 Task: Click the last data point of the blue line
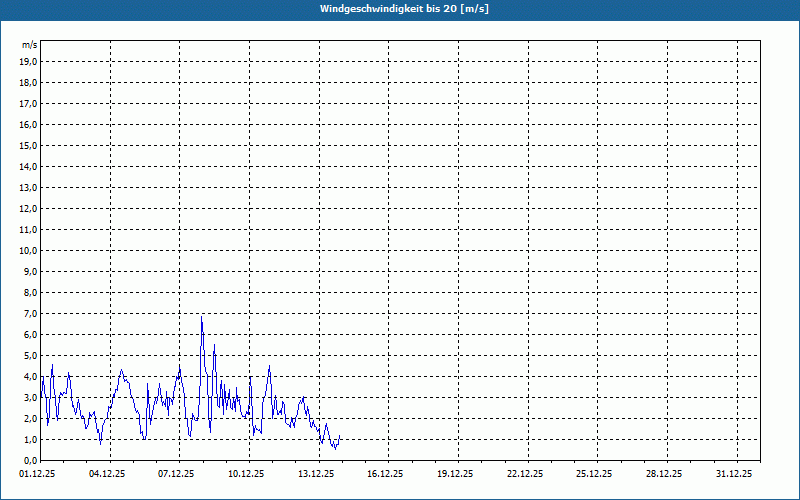(340, 437)
